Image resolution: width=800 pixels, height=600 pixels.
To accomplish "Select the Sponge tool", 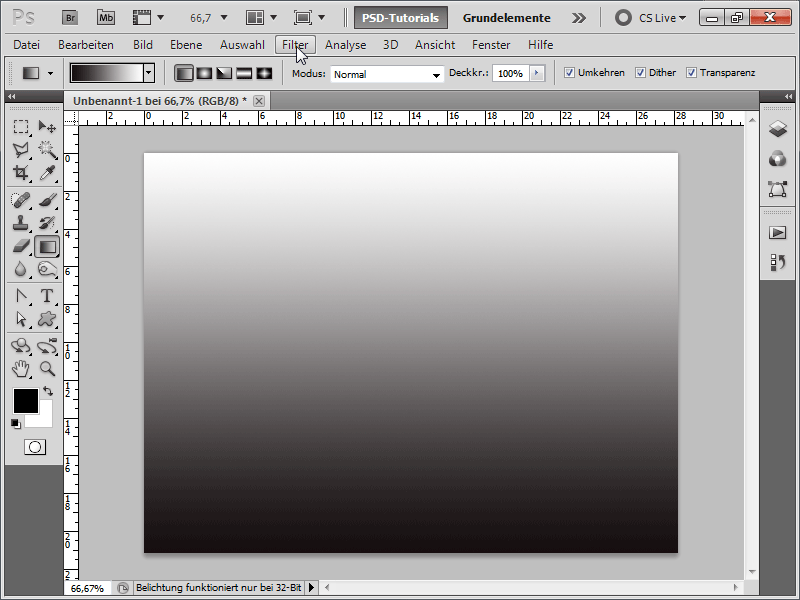I will (47, 269).
